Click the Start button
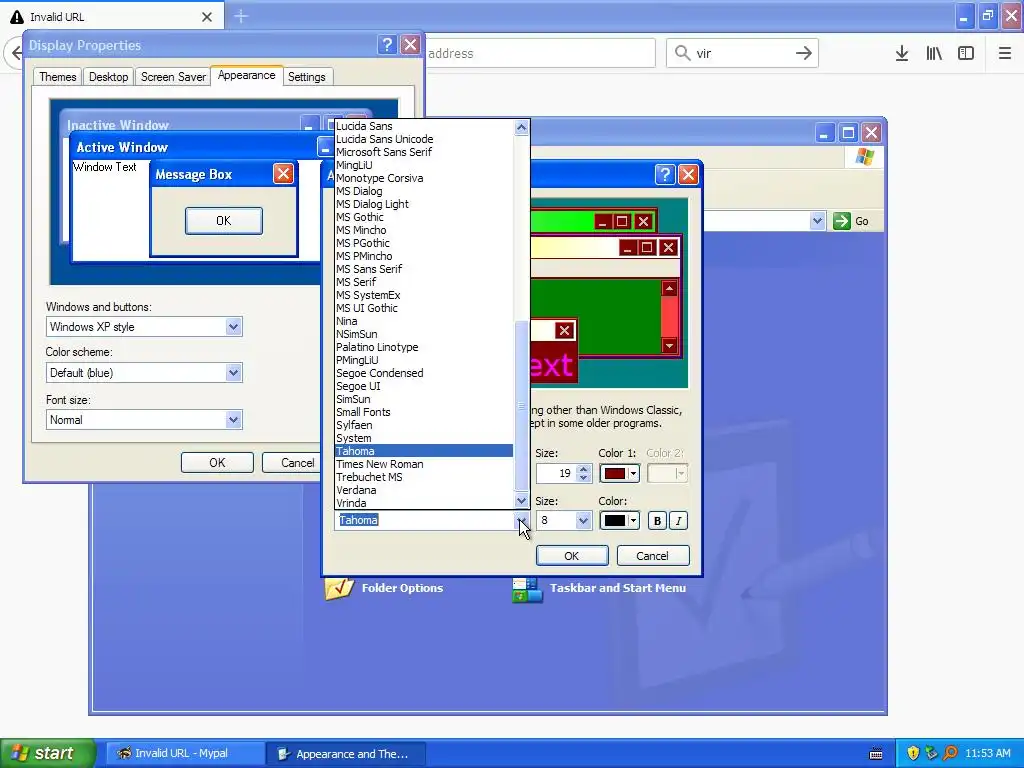1024x768 pixels. click(48, 754)
